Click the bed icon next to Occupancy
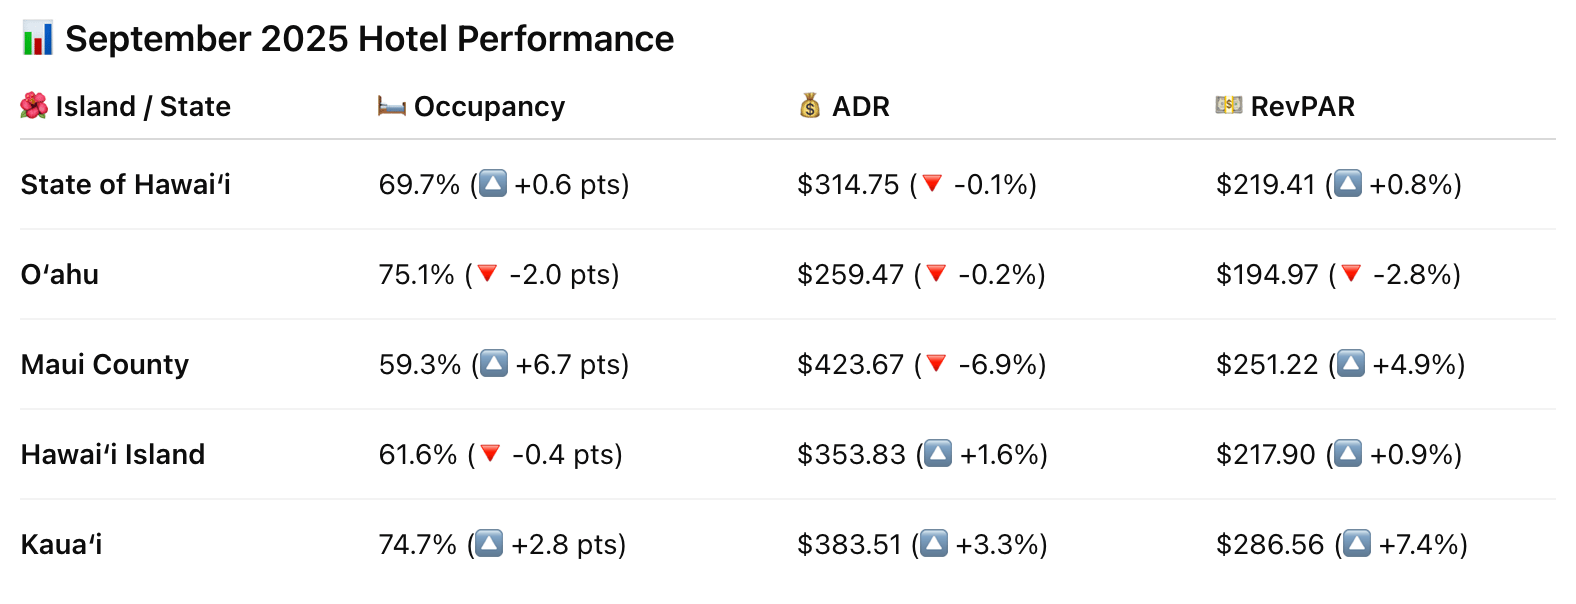The width and height of the screenshot is (1576, 604). tap(392, 106)
